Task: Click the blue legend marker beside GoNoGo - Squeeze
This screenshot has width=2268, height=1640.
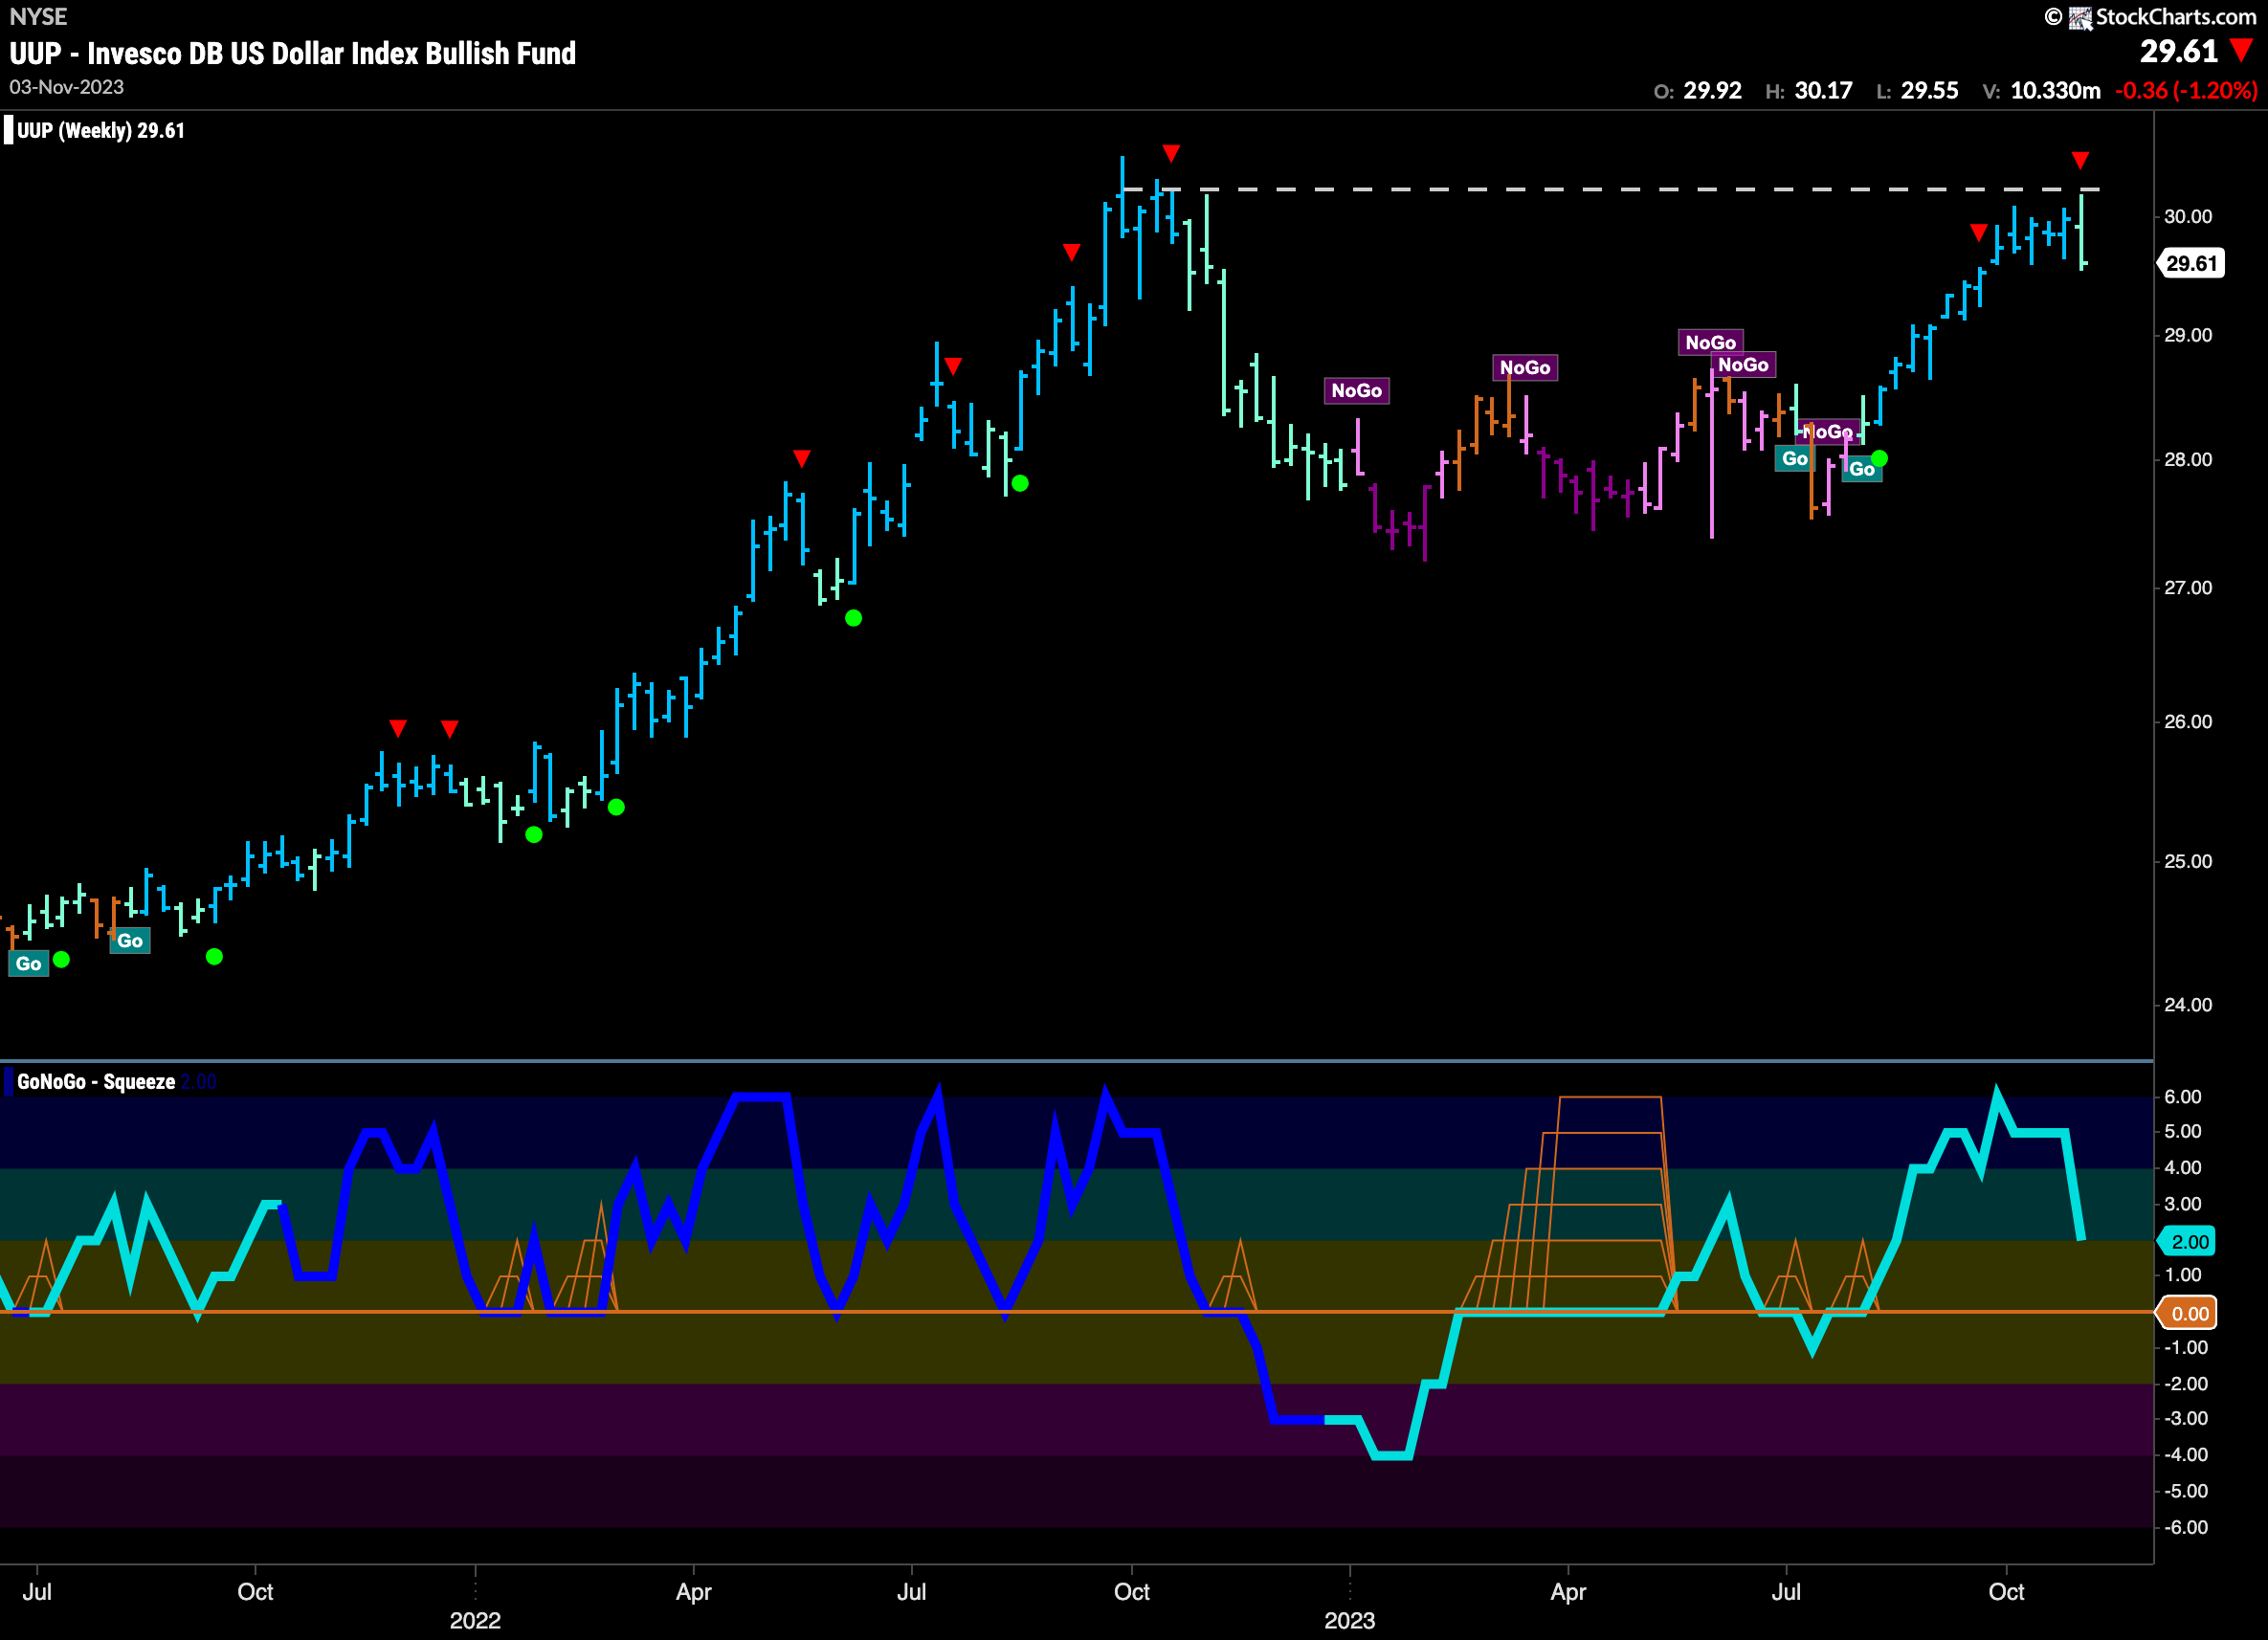Action: click(9, 1082)
